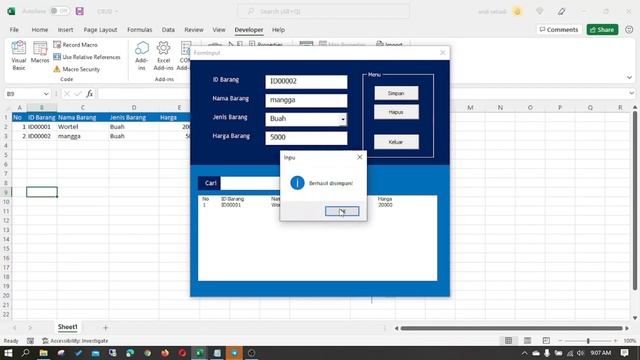Switch to Page Break Preview in status bar
This screenshot has width=640, height=360.
point(546,340)
